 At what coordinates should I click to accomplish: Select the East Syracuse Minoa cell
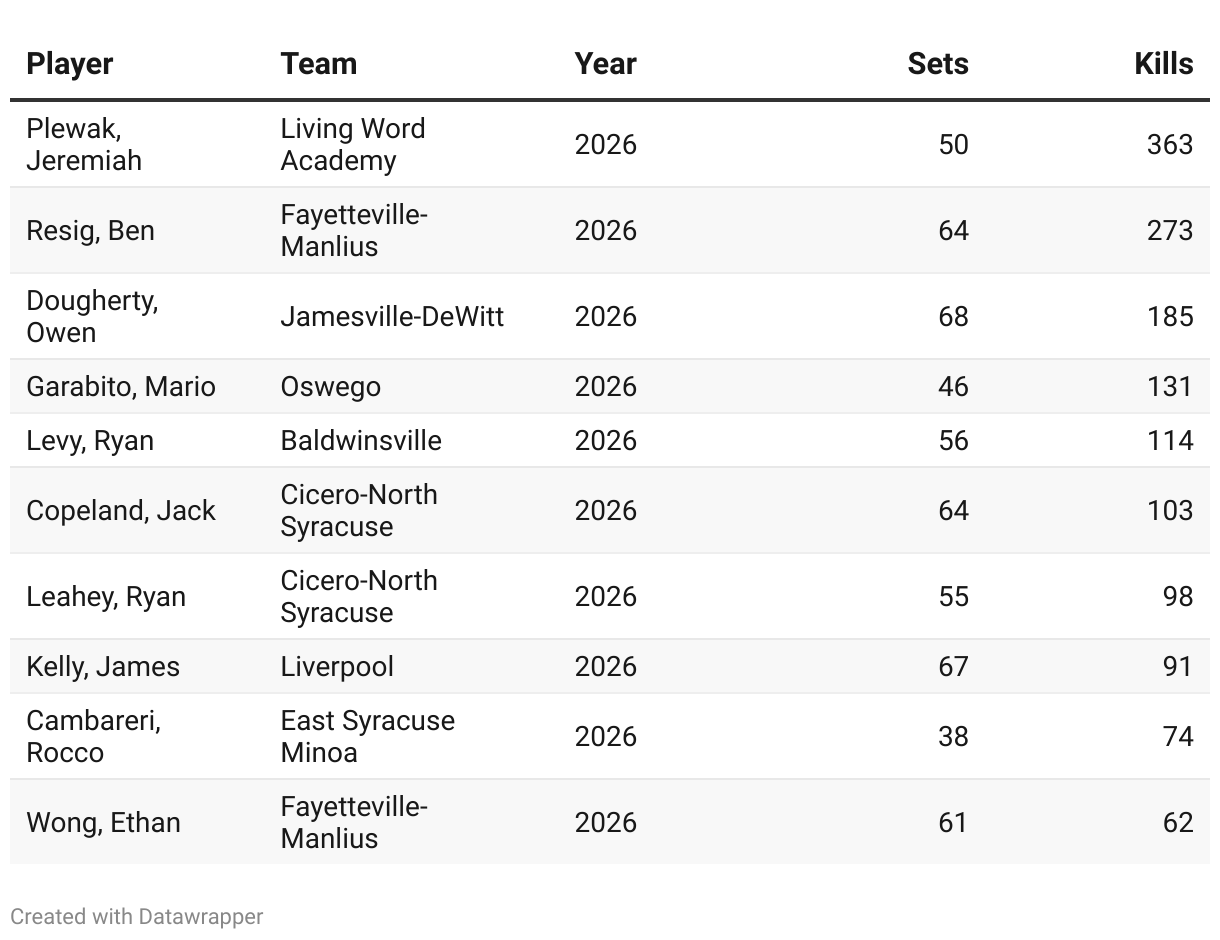367,737
